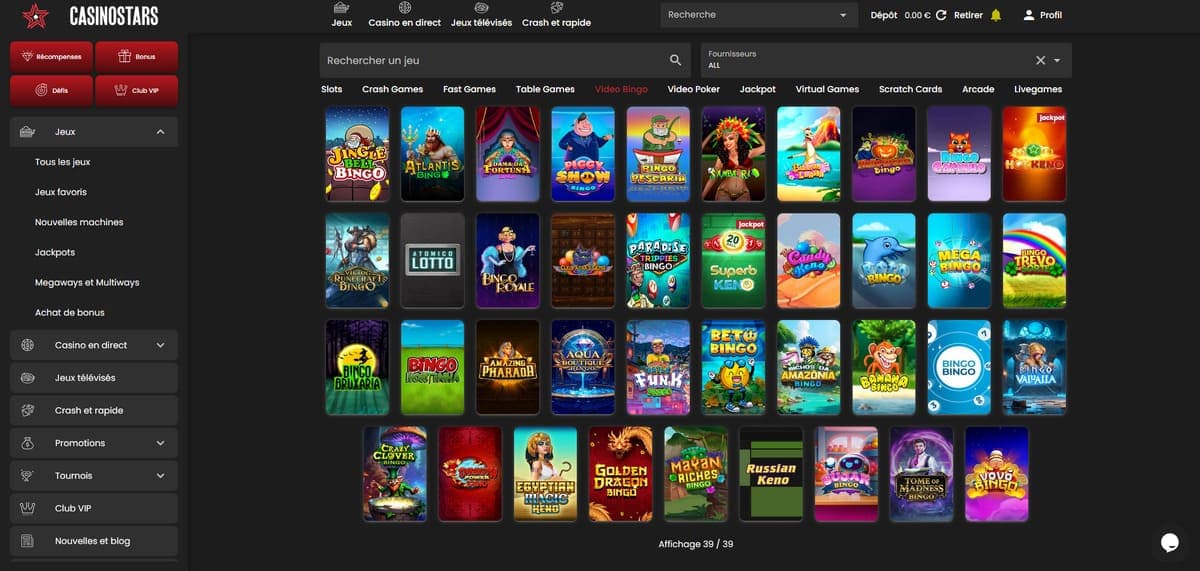1200x571 pixels.
Task: Open Crash et rapide in top navigation
Action: pos(556,15)
